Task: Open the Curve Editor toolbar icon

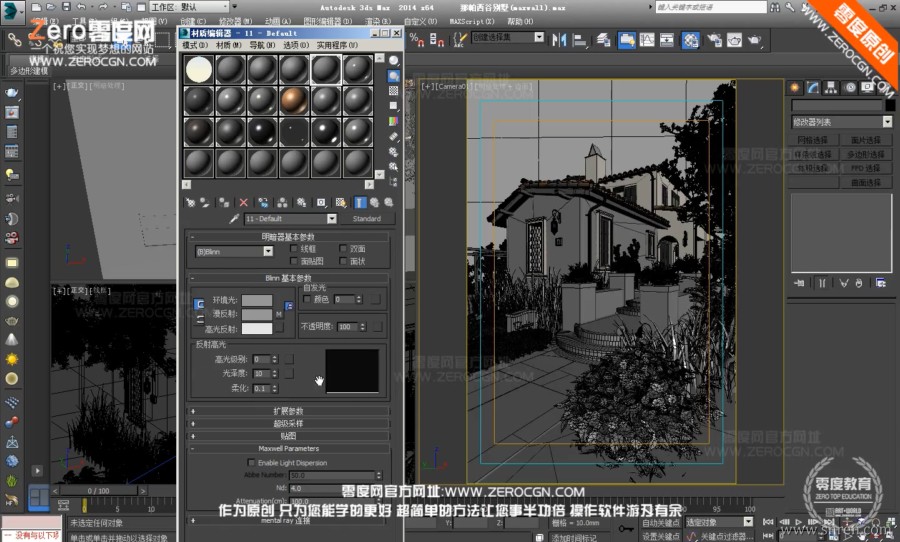Action: tap(646, 40)
